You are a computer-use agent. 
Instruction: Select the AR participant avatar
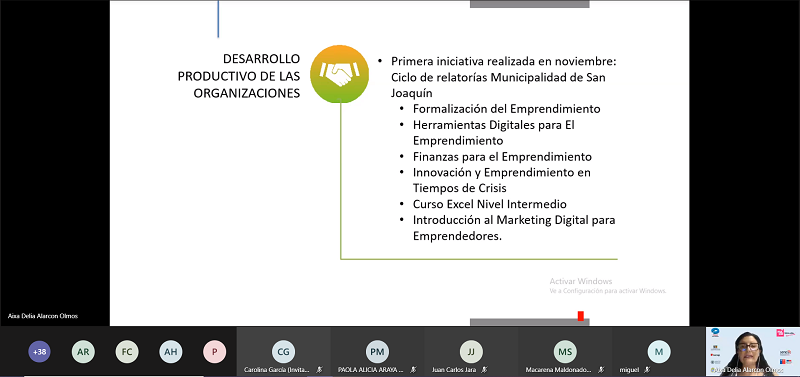pyautogui.click(x=83, y=351)
